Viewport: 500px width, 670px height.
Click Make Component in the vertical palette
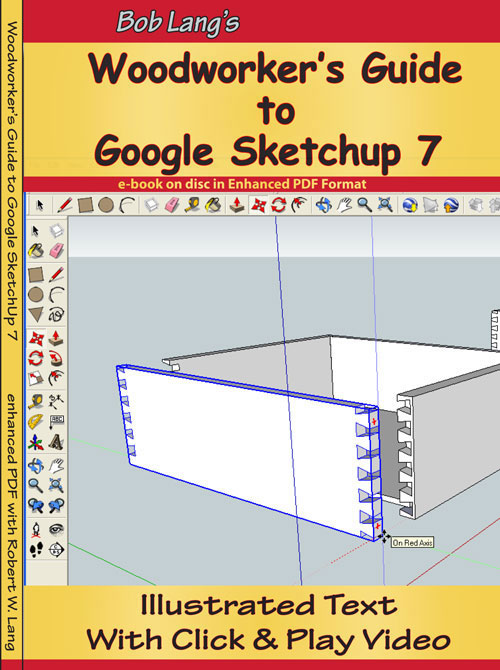click(56, 231)
